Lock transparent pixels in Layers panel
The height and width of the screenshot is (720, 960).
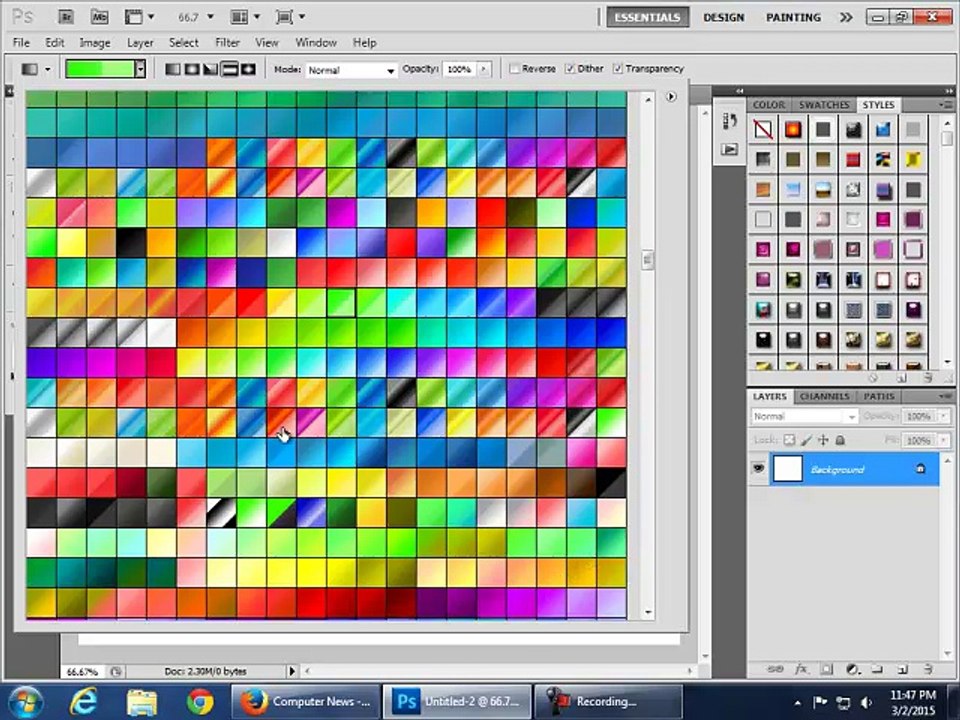(790, 440)
